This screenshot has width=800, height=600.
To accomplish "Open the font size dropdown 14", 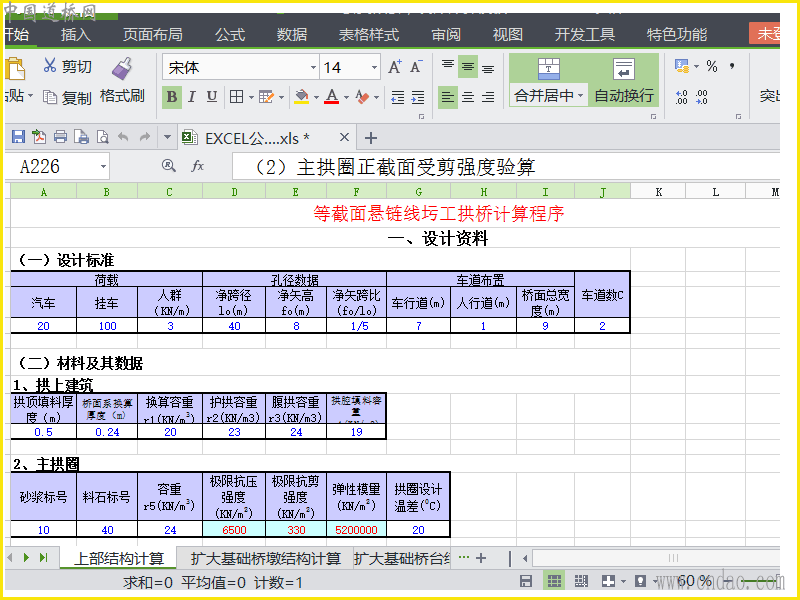I will coord(374,68).
